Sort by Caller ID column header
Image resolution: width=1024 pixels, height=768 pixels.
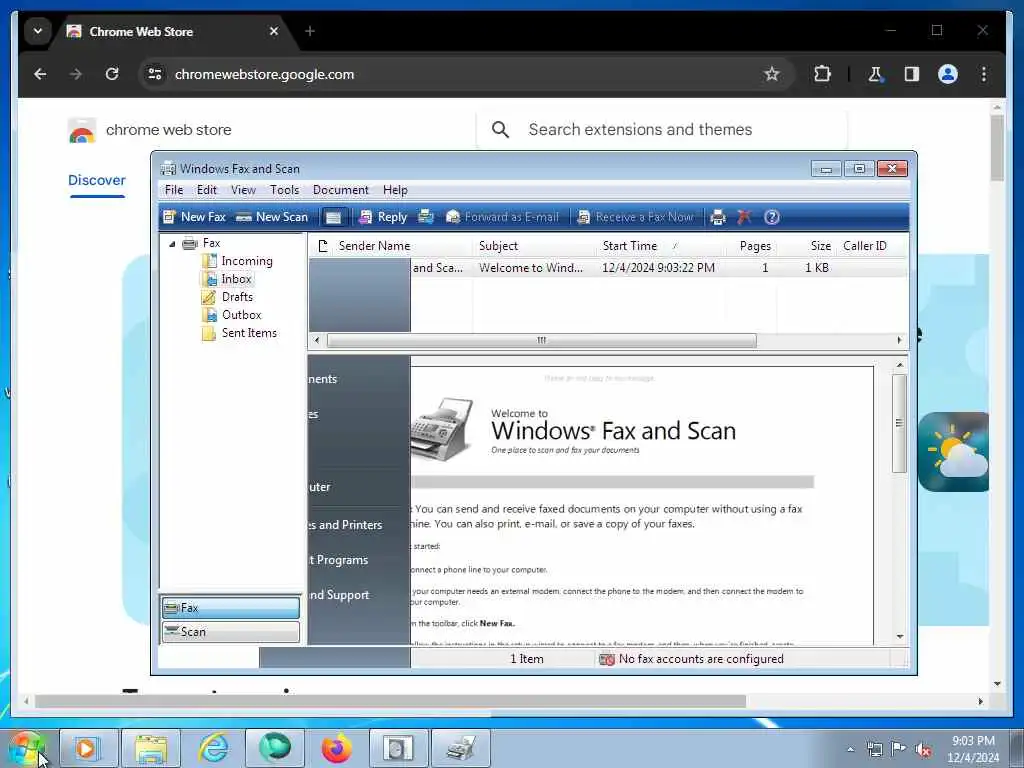[x=871, y=246]
